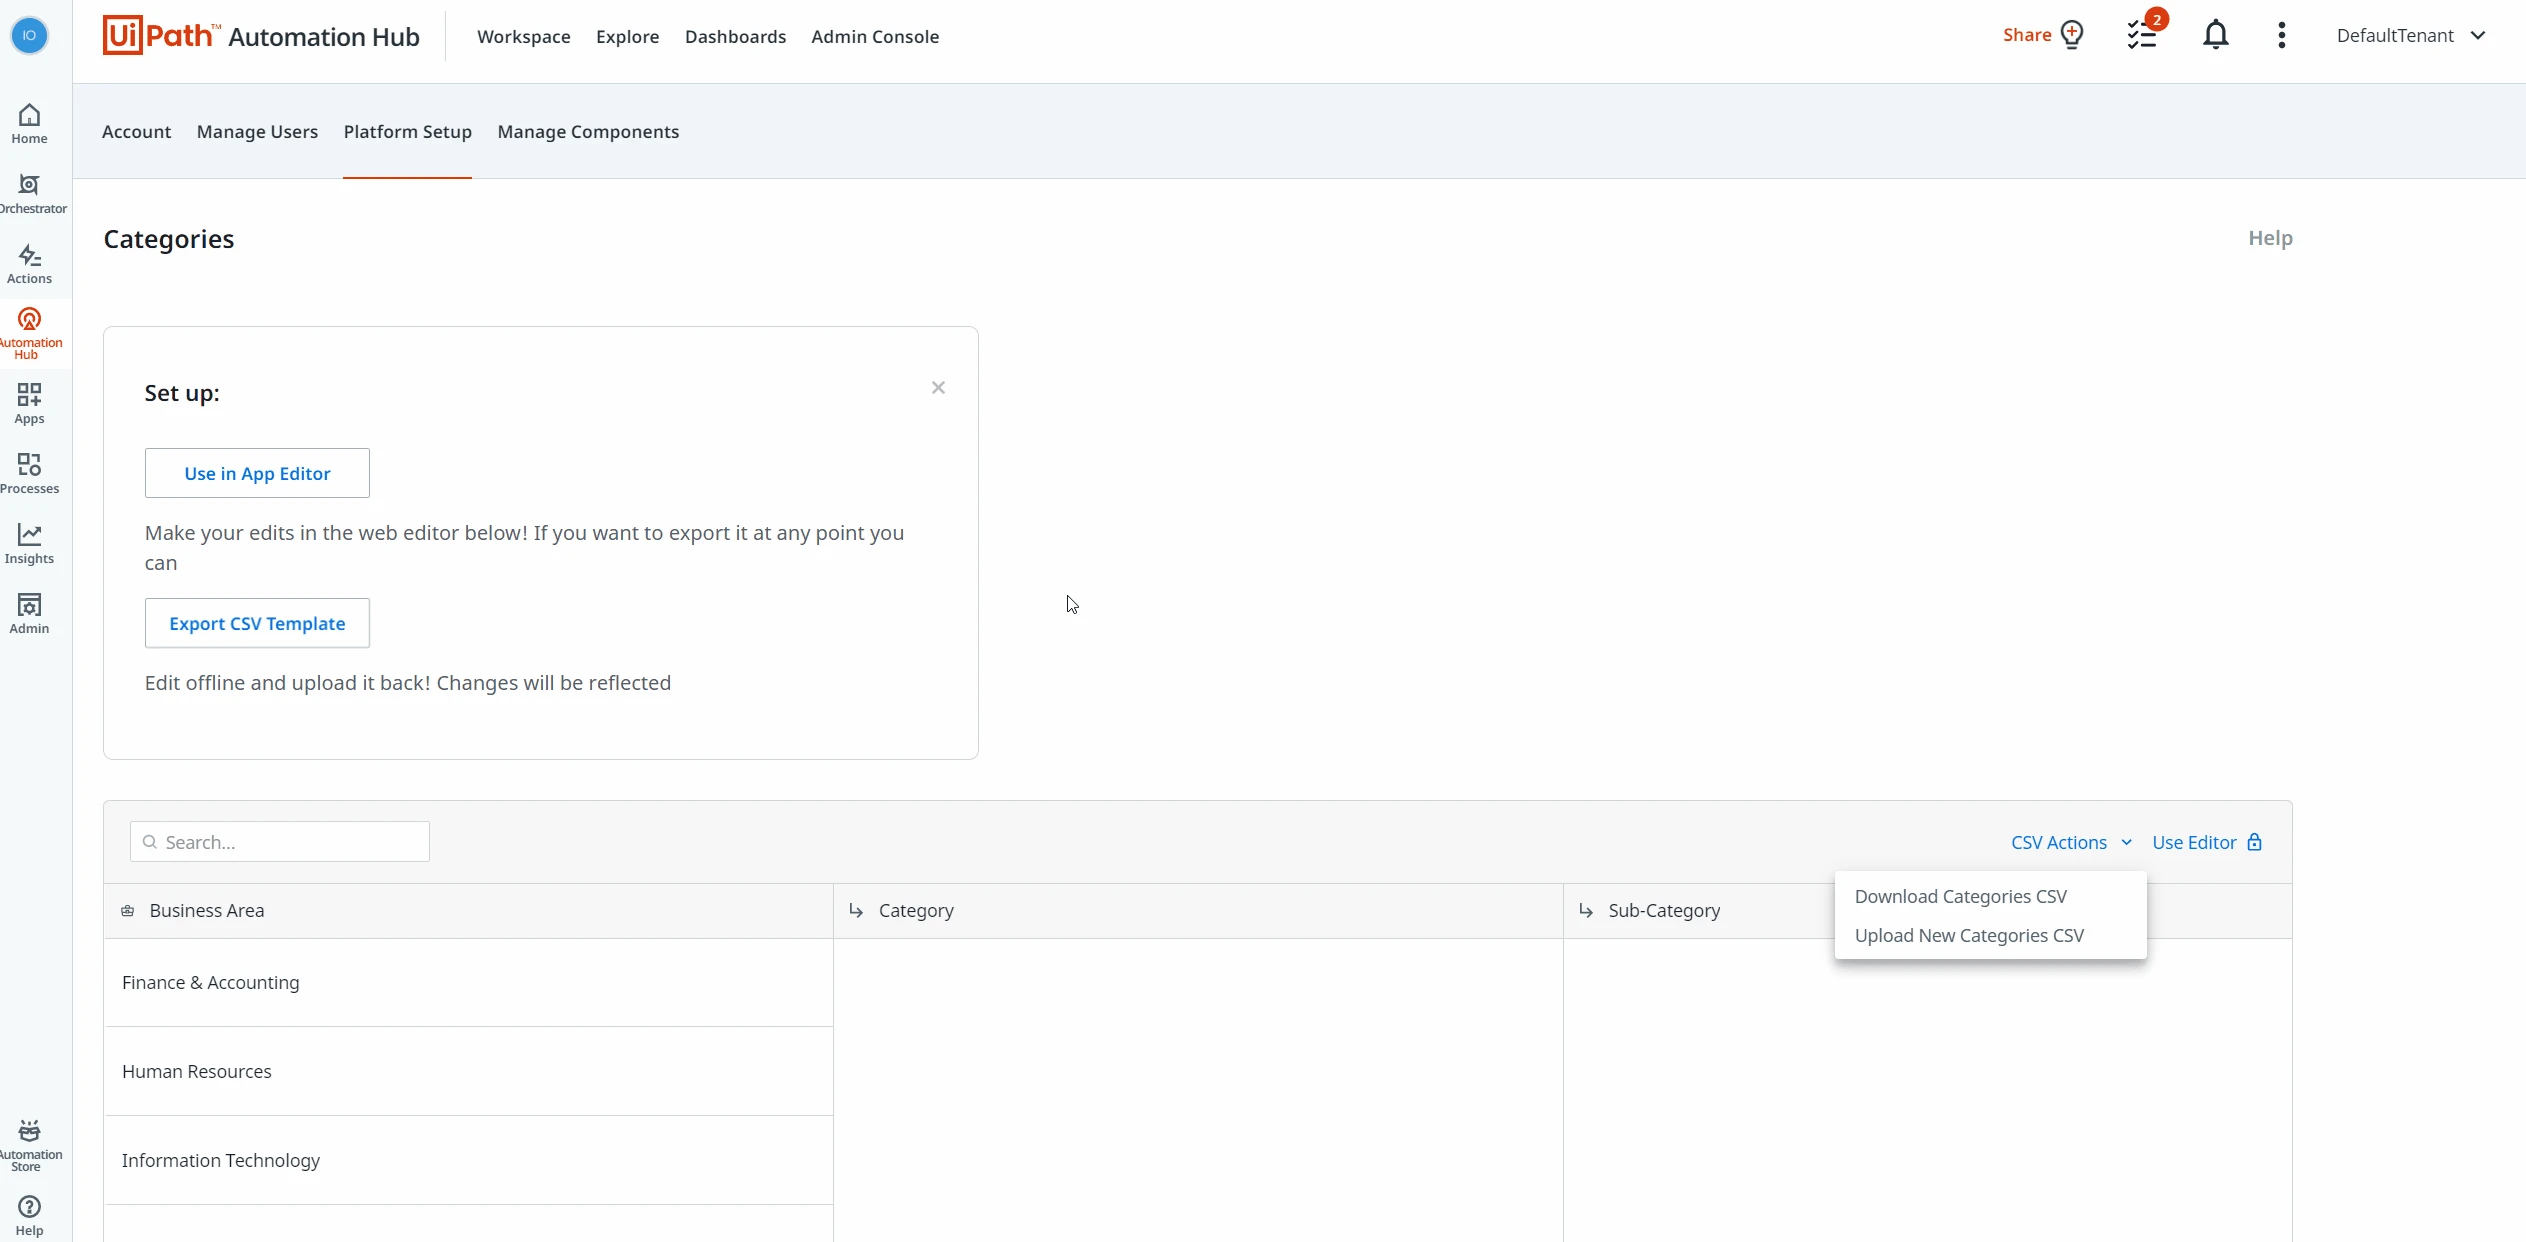Click the Share idea lightbulb button
The image size is (2526, 1242).
2043,35
